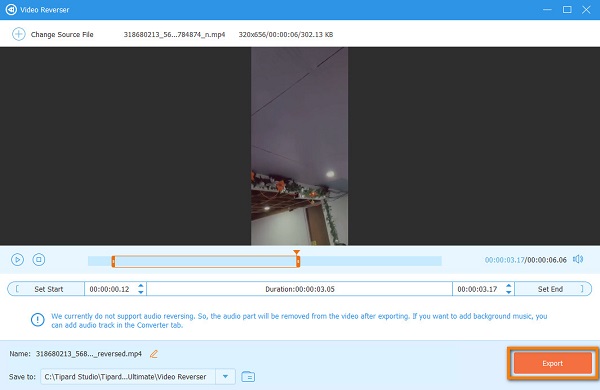Viewport: 600px width, 390px height.
Task: Click the file info 320x656/00:00:06/302.13 KB
Action: click(286, 34)
